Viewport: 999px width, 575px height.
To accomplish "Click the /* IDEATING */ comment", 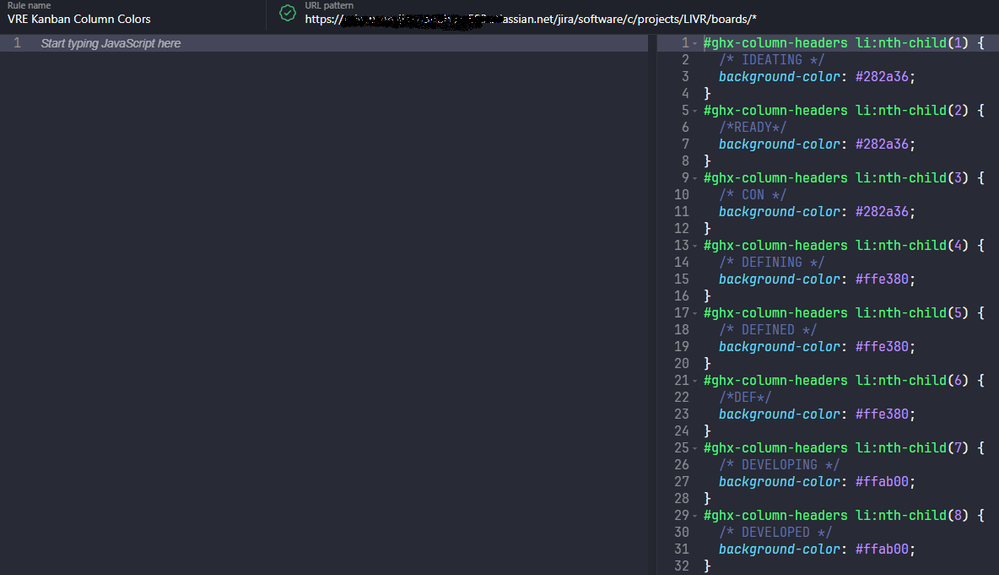I will click(x=772, y=60).
